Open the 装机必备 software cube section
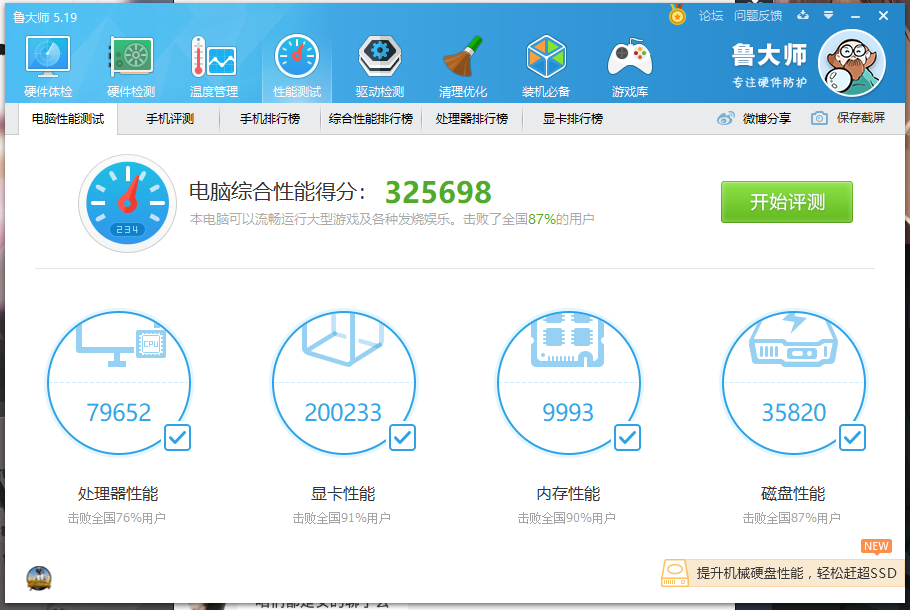The image size is (910, 610). coord(546,66)
